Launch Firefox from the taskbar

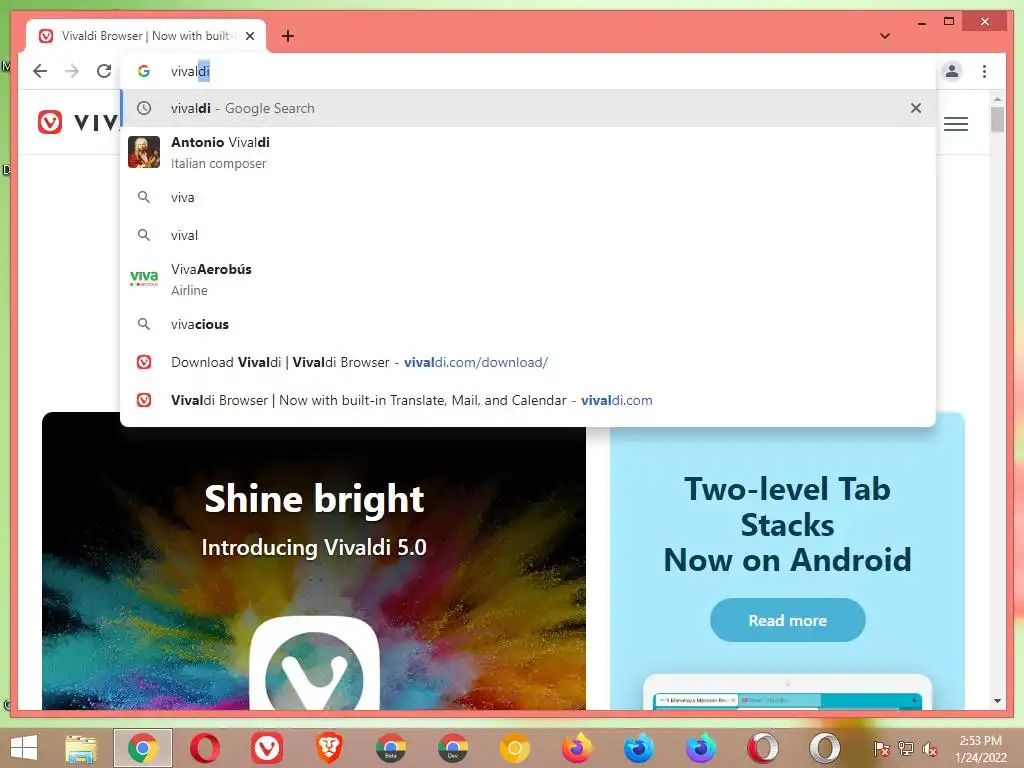577,748
